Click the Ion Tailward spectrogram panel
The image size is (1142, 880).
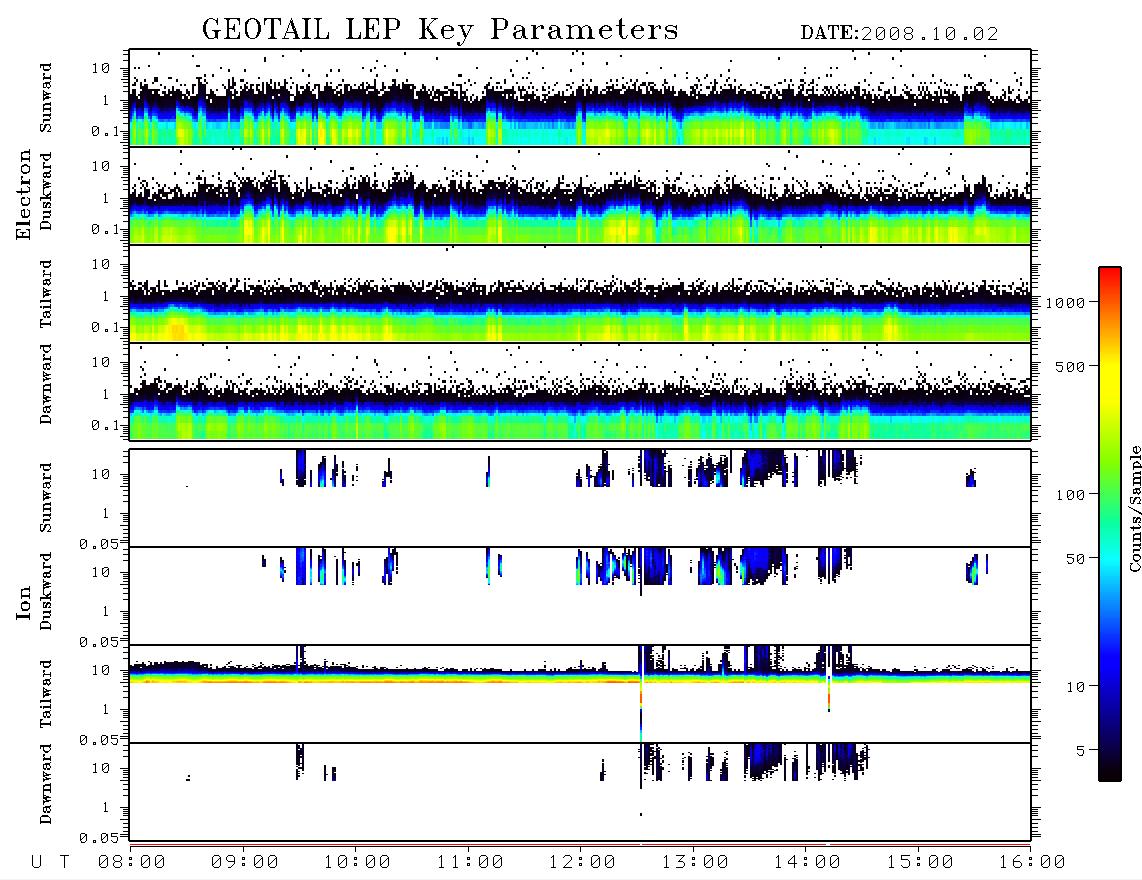pos(580,694)
